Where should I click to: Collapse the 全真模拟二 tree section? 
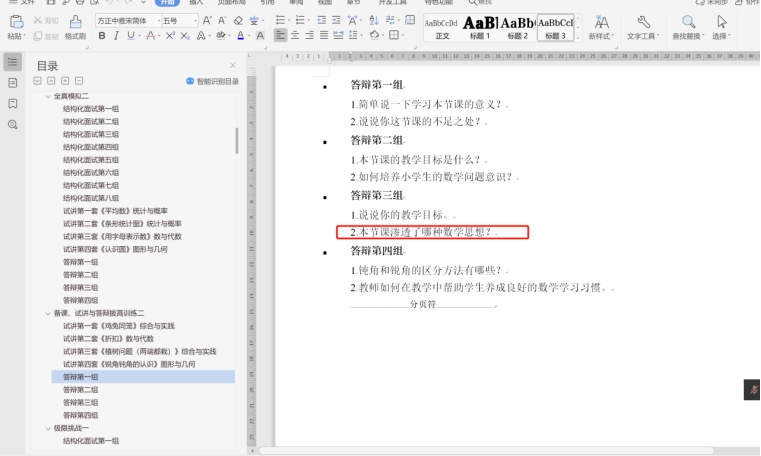coord(47,96)
